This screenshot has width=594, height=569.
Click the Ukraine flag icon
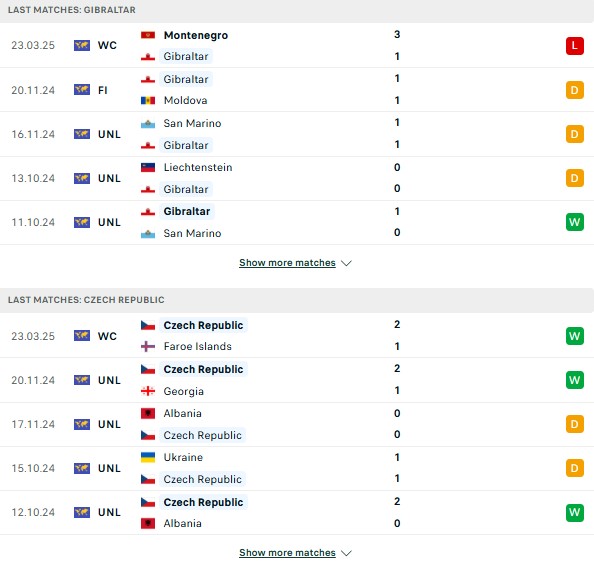pyautogui.click(x=148, y=457)
